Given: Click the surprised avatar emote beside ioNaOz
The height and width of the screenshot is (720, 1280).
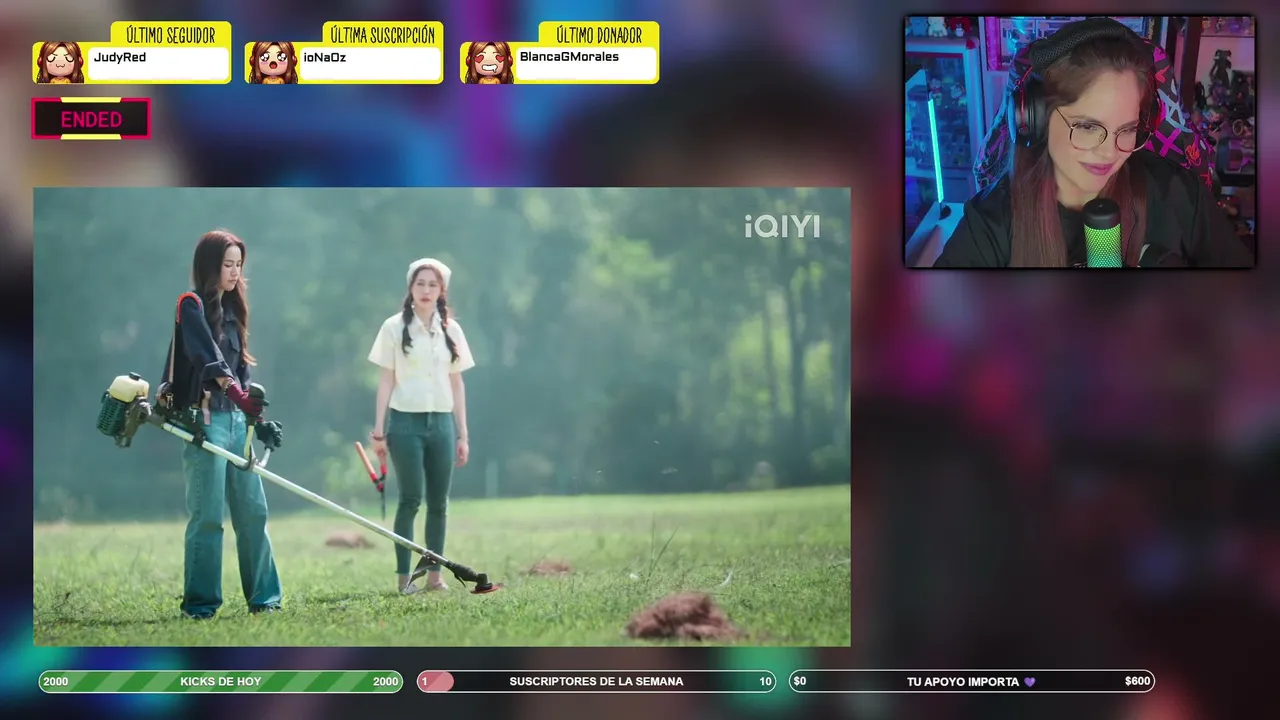Looking at the screenshot, I should pyautogui.click(x=272, y=63).
